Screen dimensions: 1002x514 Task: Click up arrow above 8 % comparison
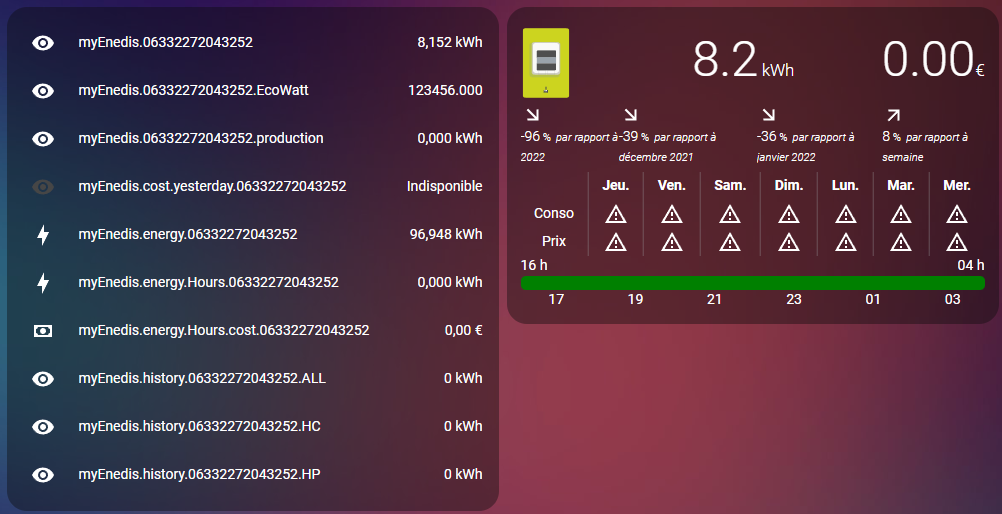(893, 114)
